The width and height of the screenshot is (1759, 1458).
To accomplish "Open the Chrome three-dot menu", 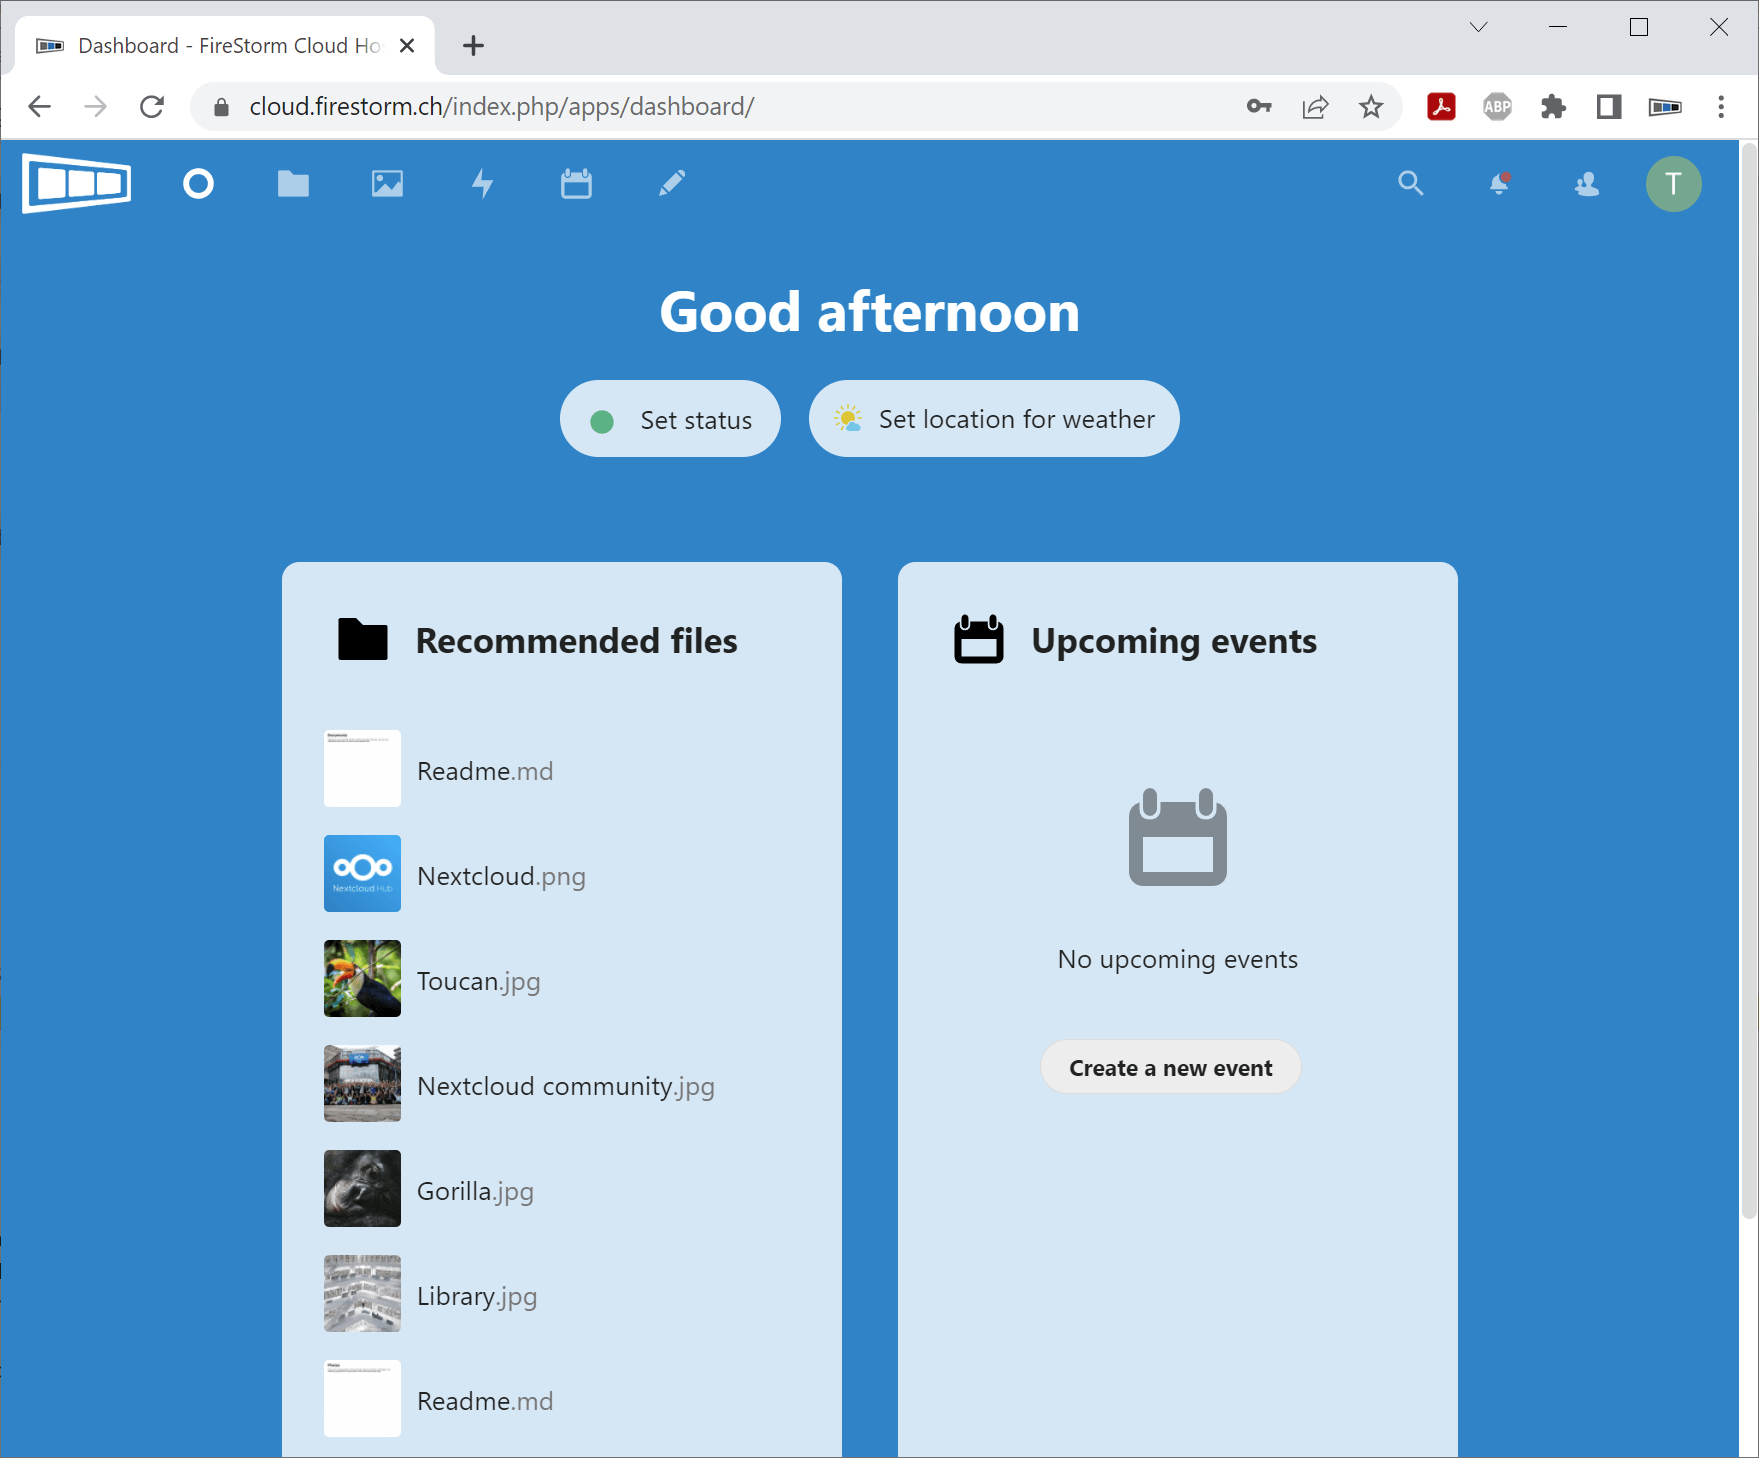I will [1721, 107].
